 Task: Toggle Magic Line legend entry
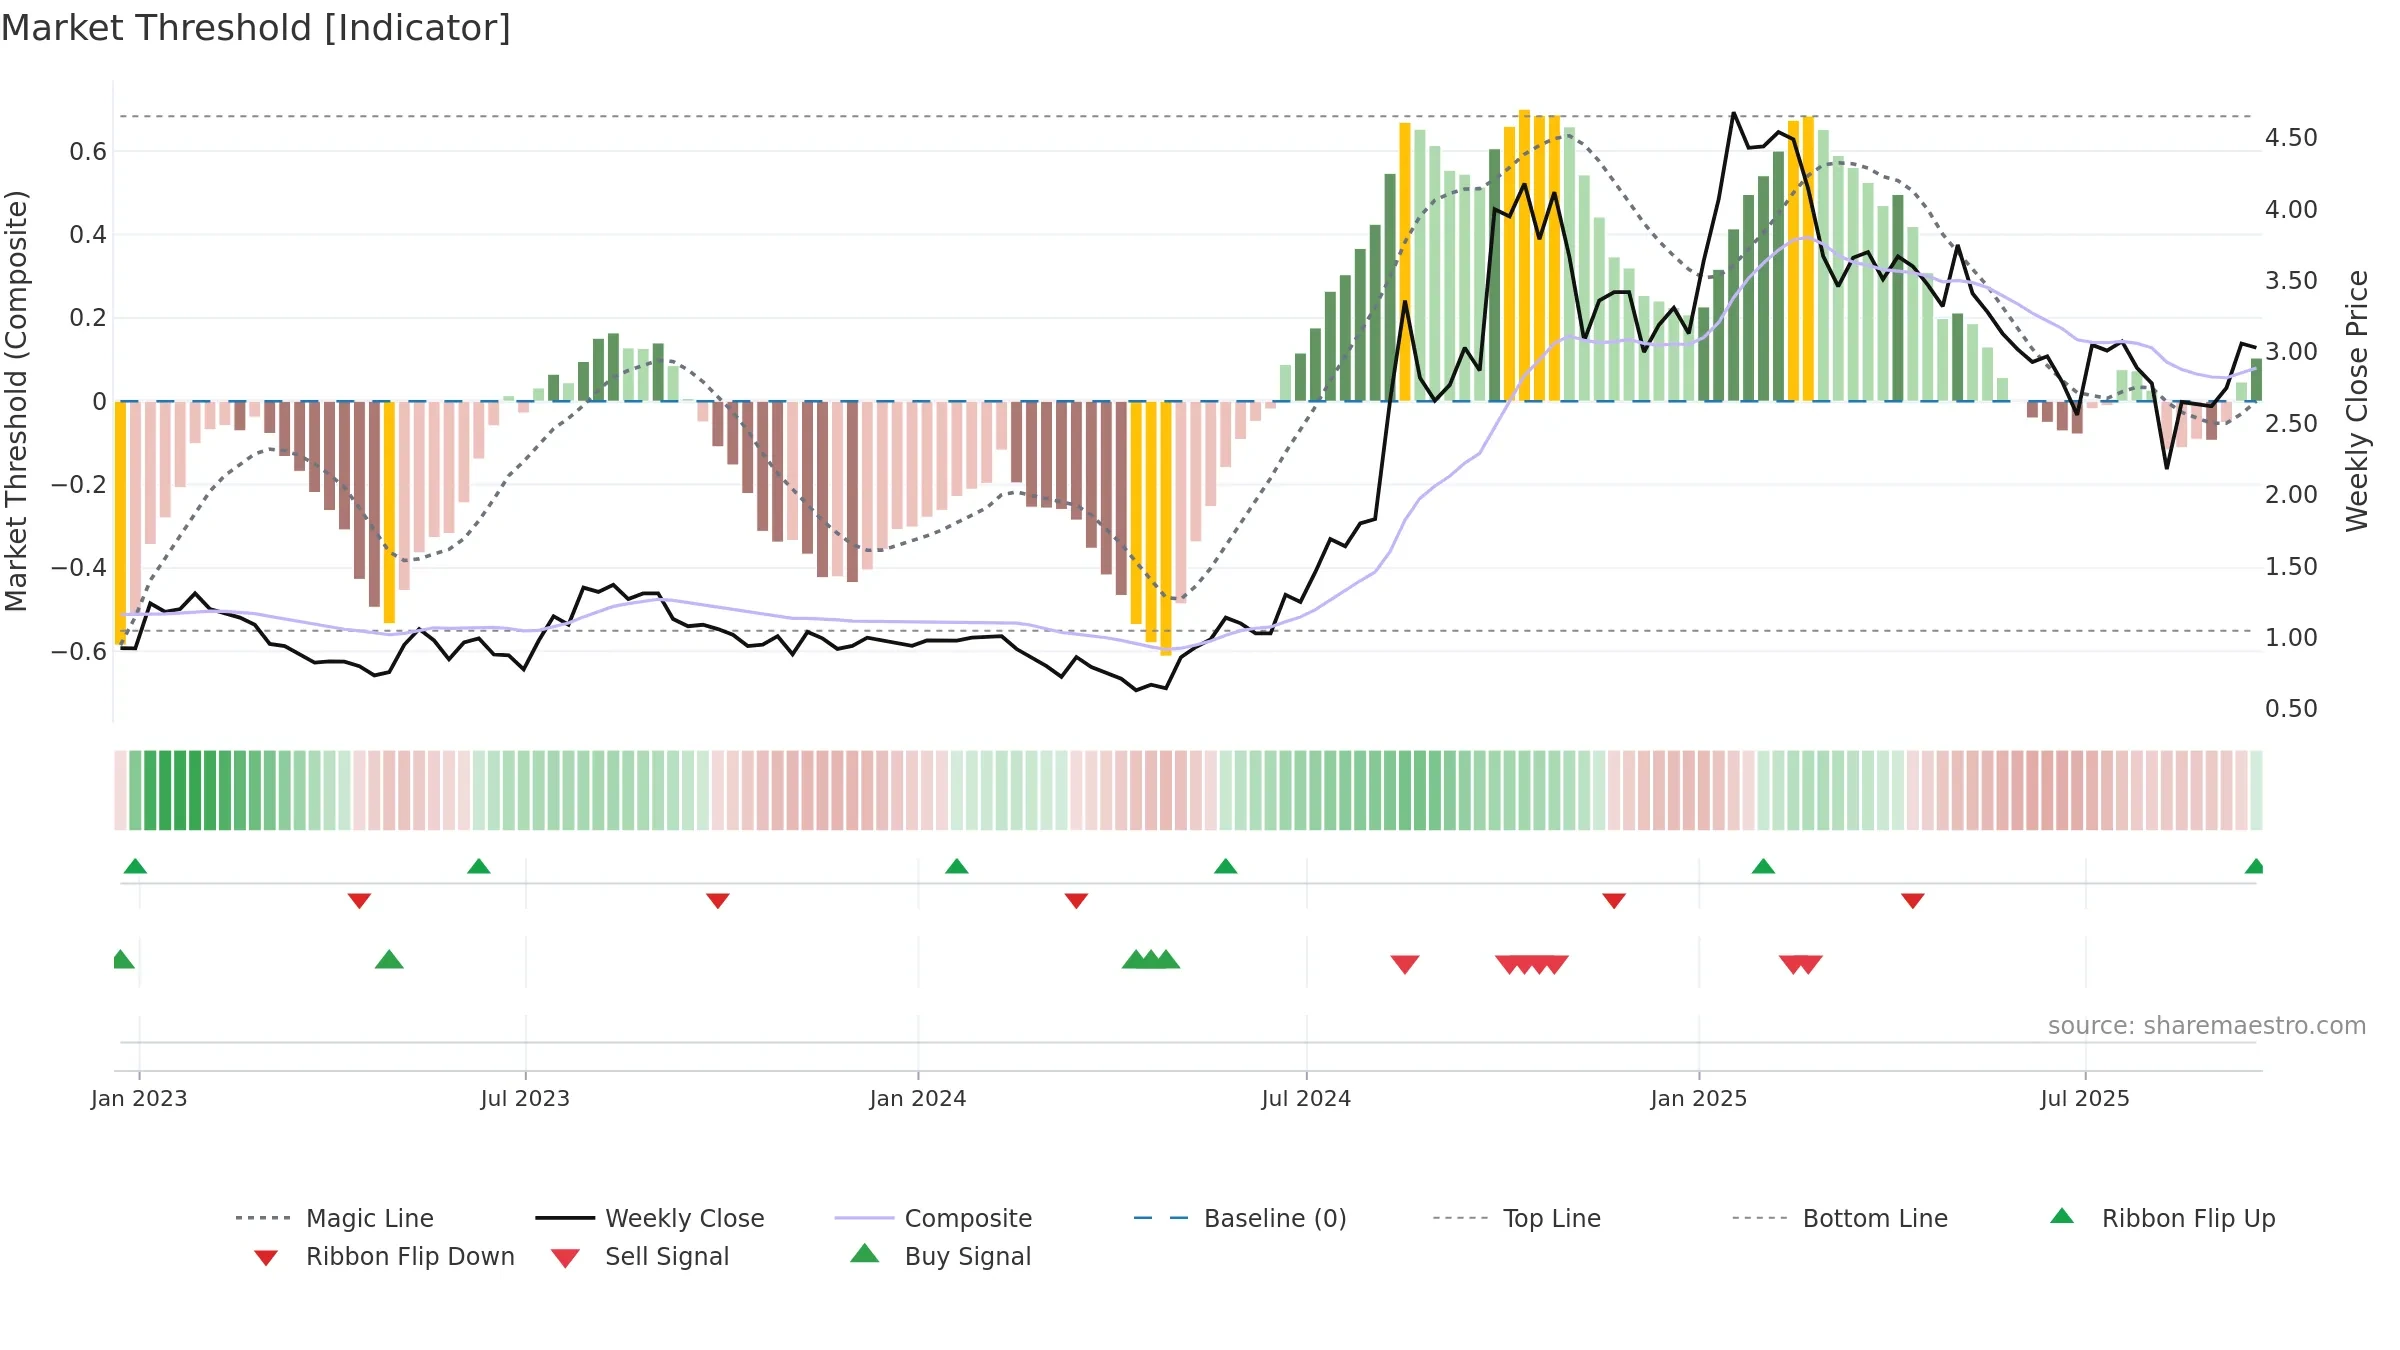click(334, 1218)
